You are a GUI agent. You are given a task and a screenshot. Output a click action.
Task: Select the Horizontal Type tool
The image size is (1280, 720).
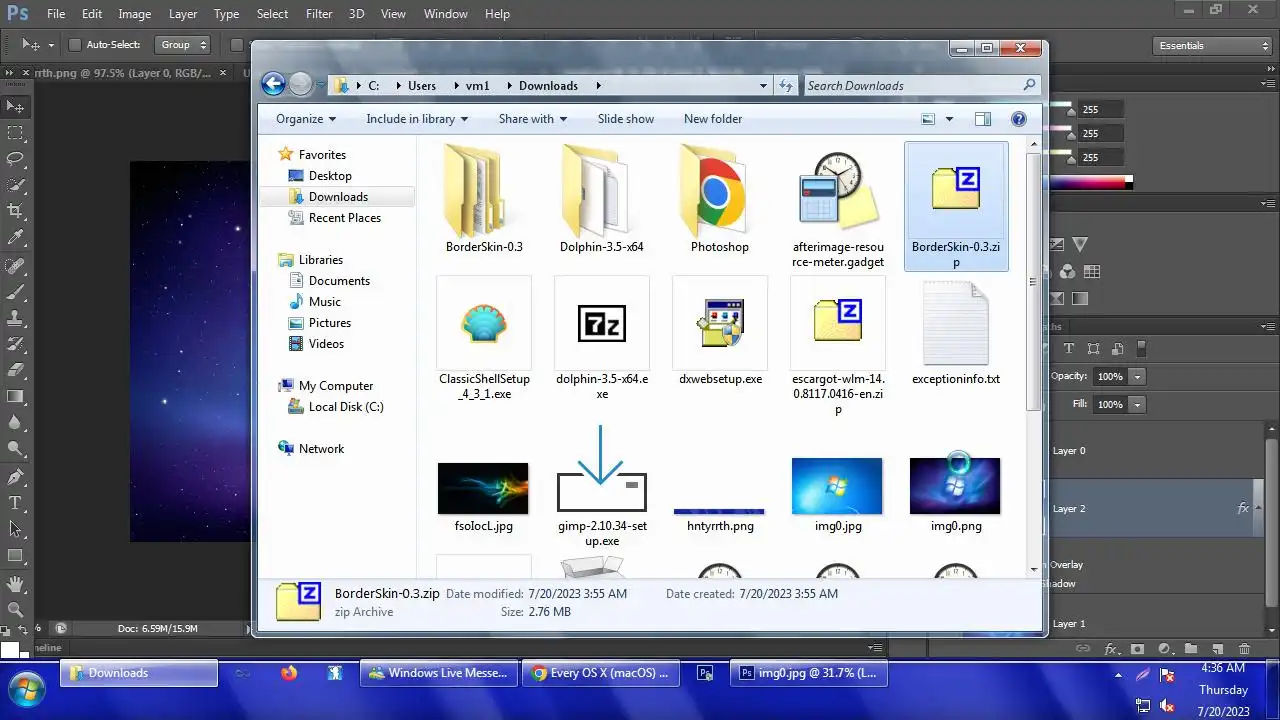tap(15, 503)
